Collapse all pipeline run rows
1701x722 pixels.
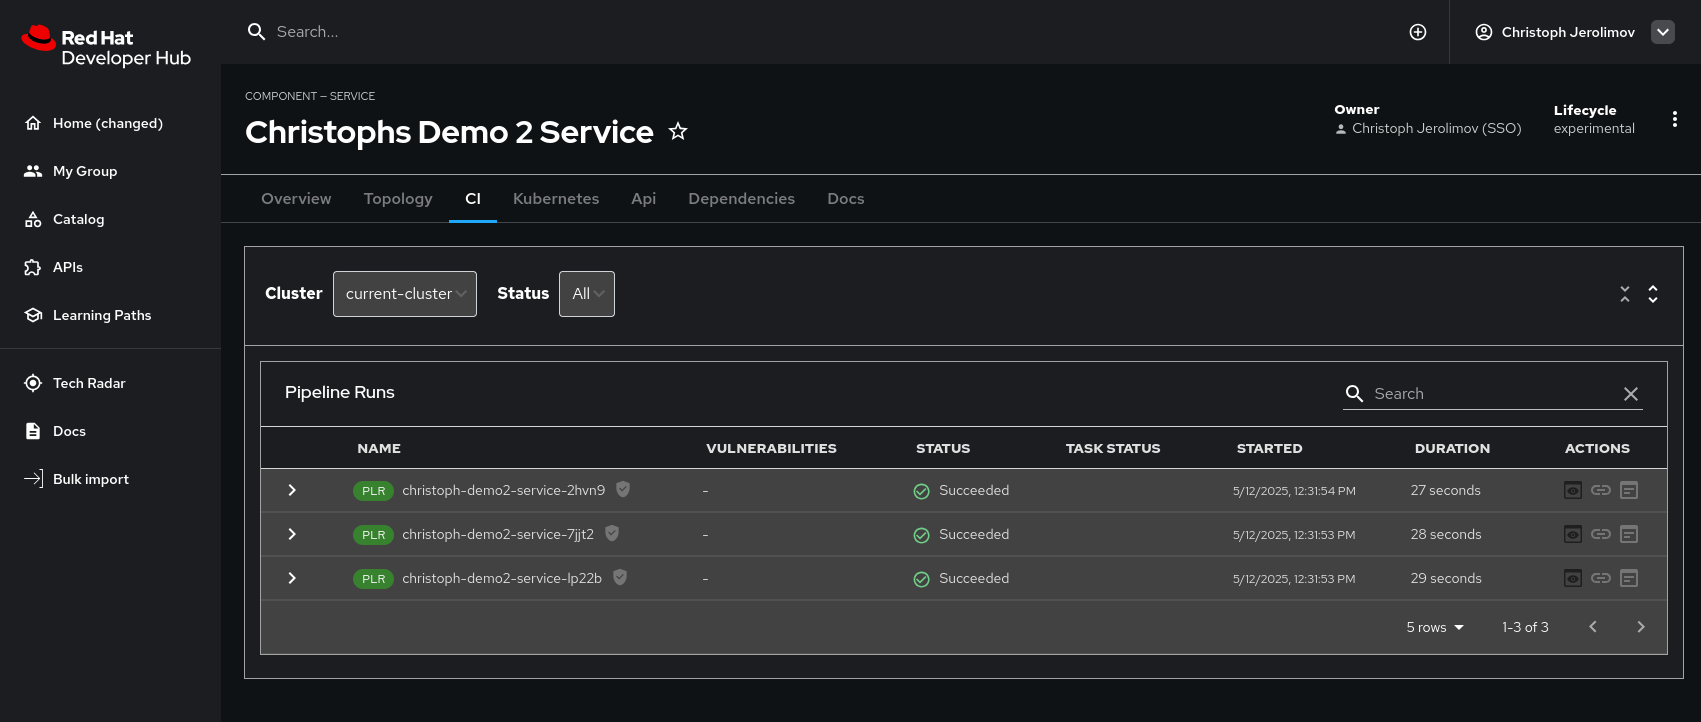(1625, 294)
